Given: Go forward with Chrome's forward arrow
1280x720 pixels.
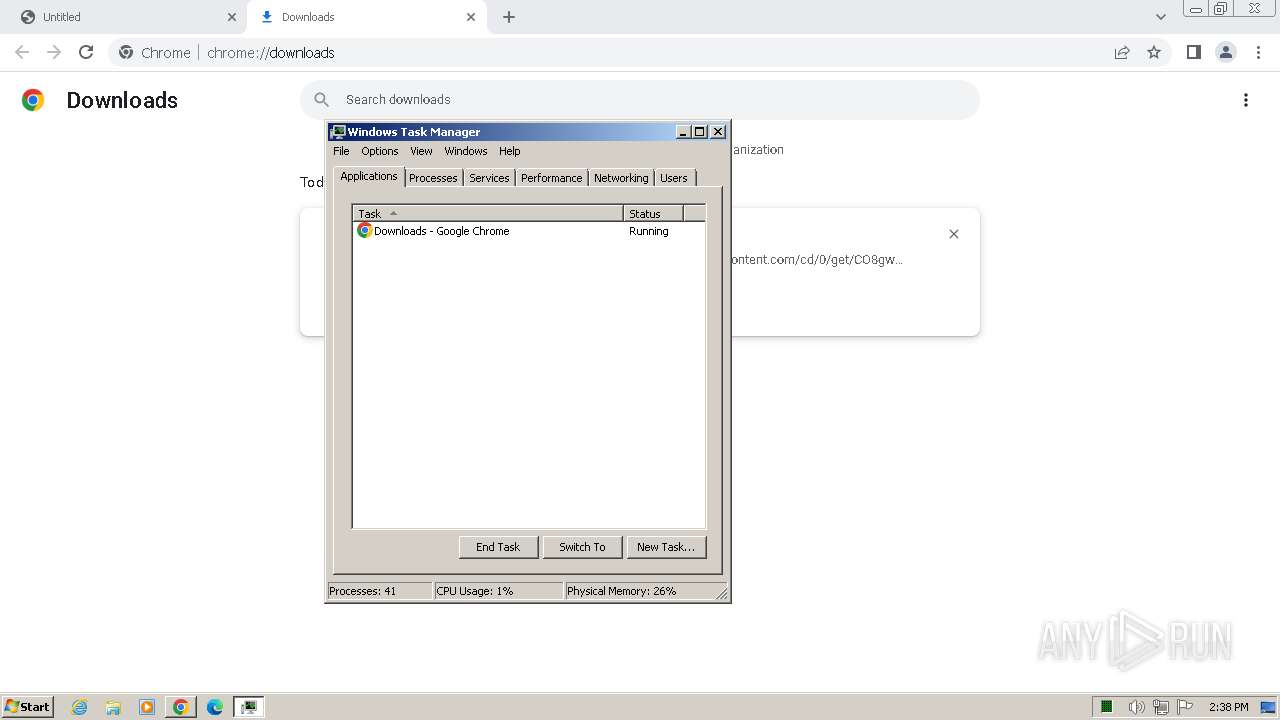Looking at the screenshot, I should pos(54,52).
